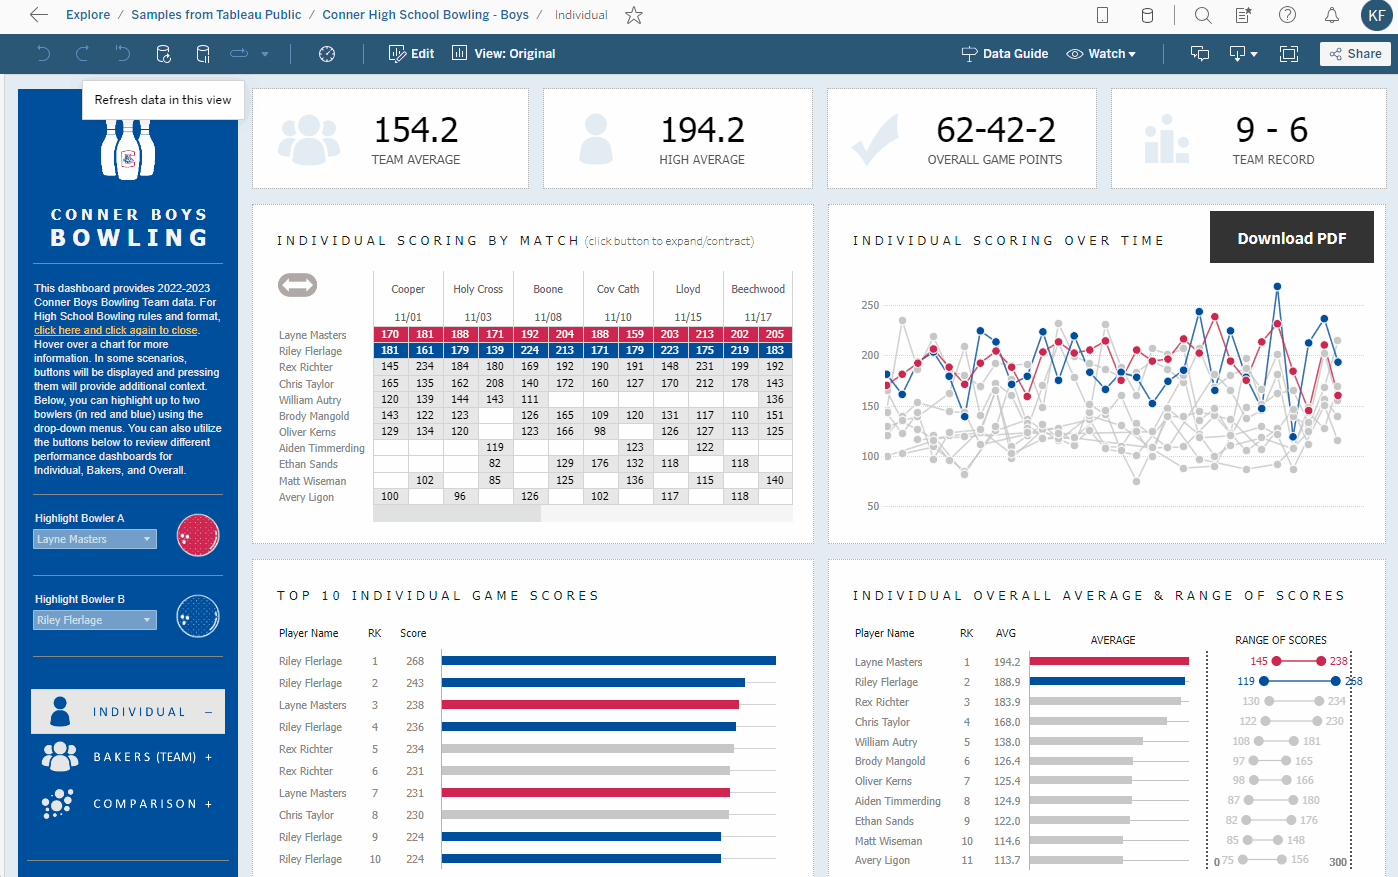Open the Highlight Bowler B dropdown

point(95,620)
